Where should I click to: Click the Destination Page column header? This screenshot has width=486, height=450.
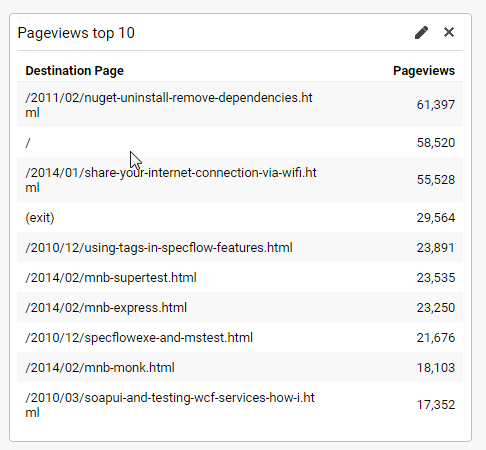(75, 71)
